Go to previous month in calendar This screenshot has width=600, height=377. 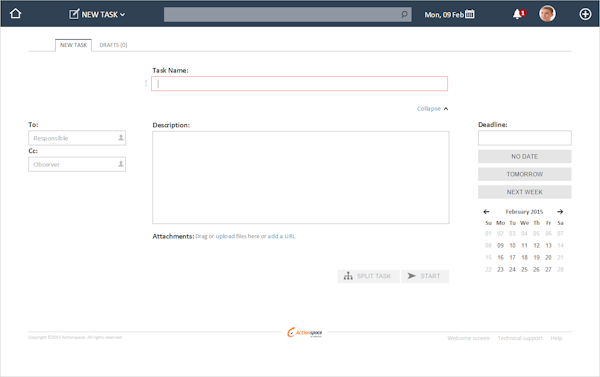click(486, 212)
